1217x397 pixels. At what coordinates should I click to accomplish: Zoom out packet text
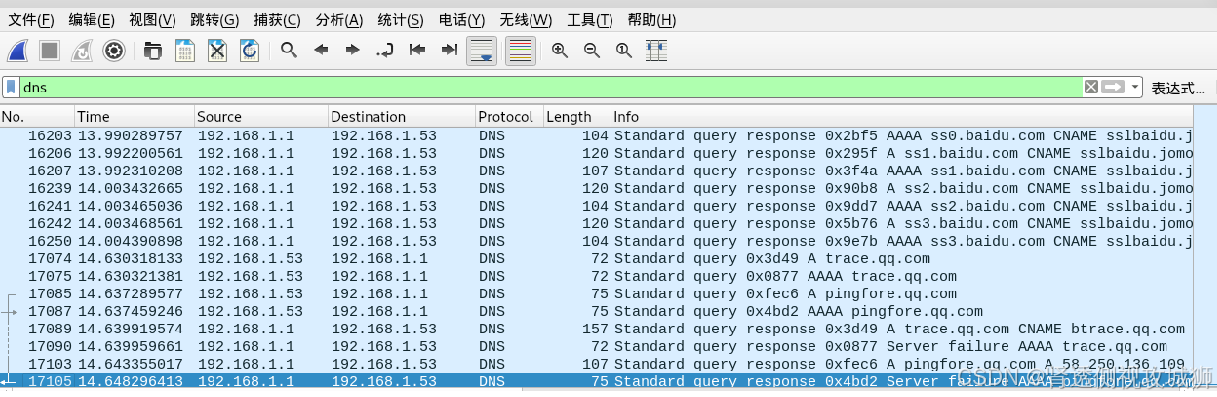pyautogui.click(x=592, y=50)
